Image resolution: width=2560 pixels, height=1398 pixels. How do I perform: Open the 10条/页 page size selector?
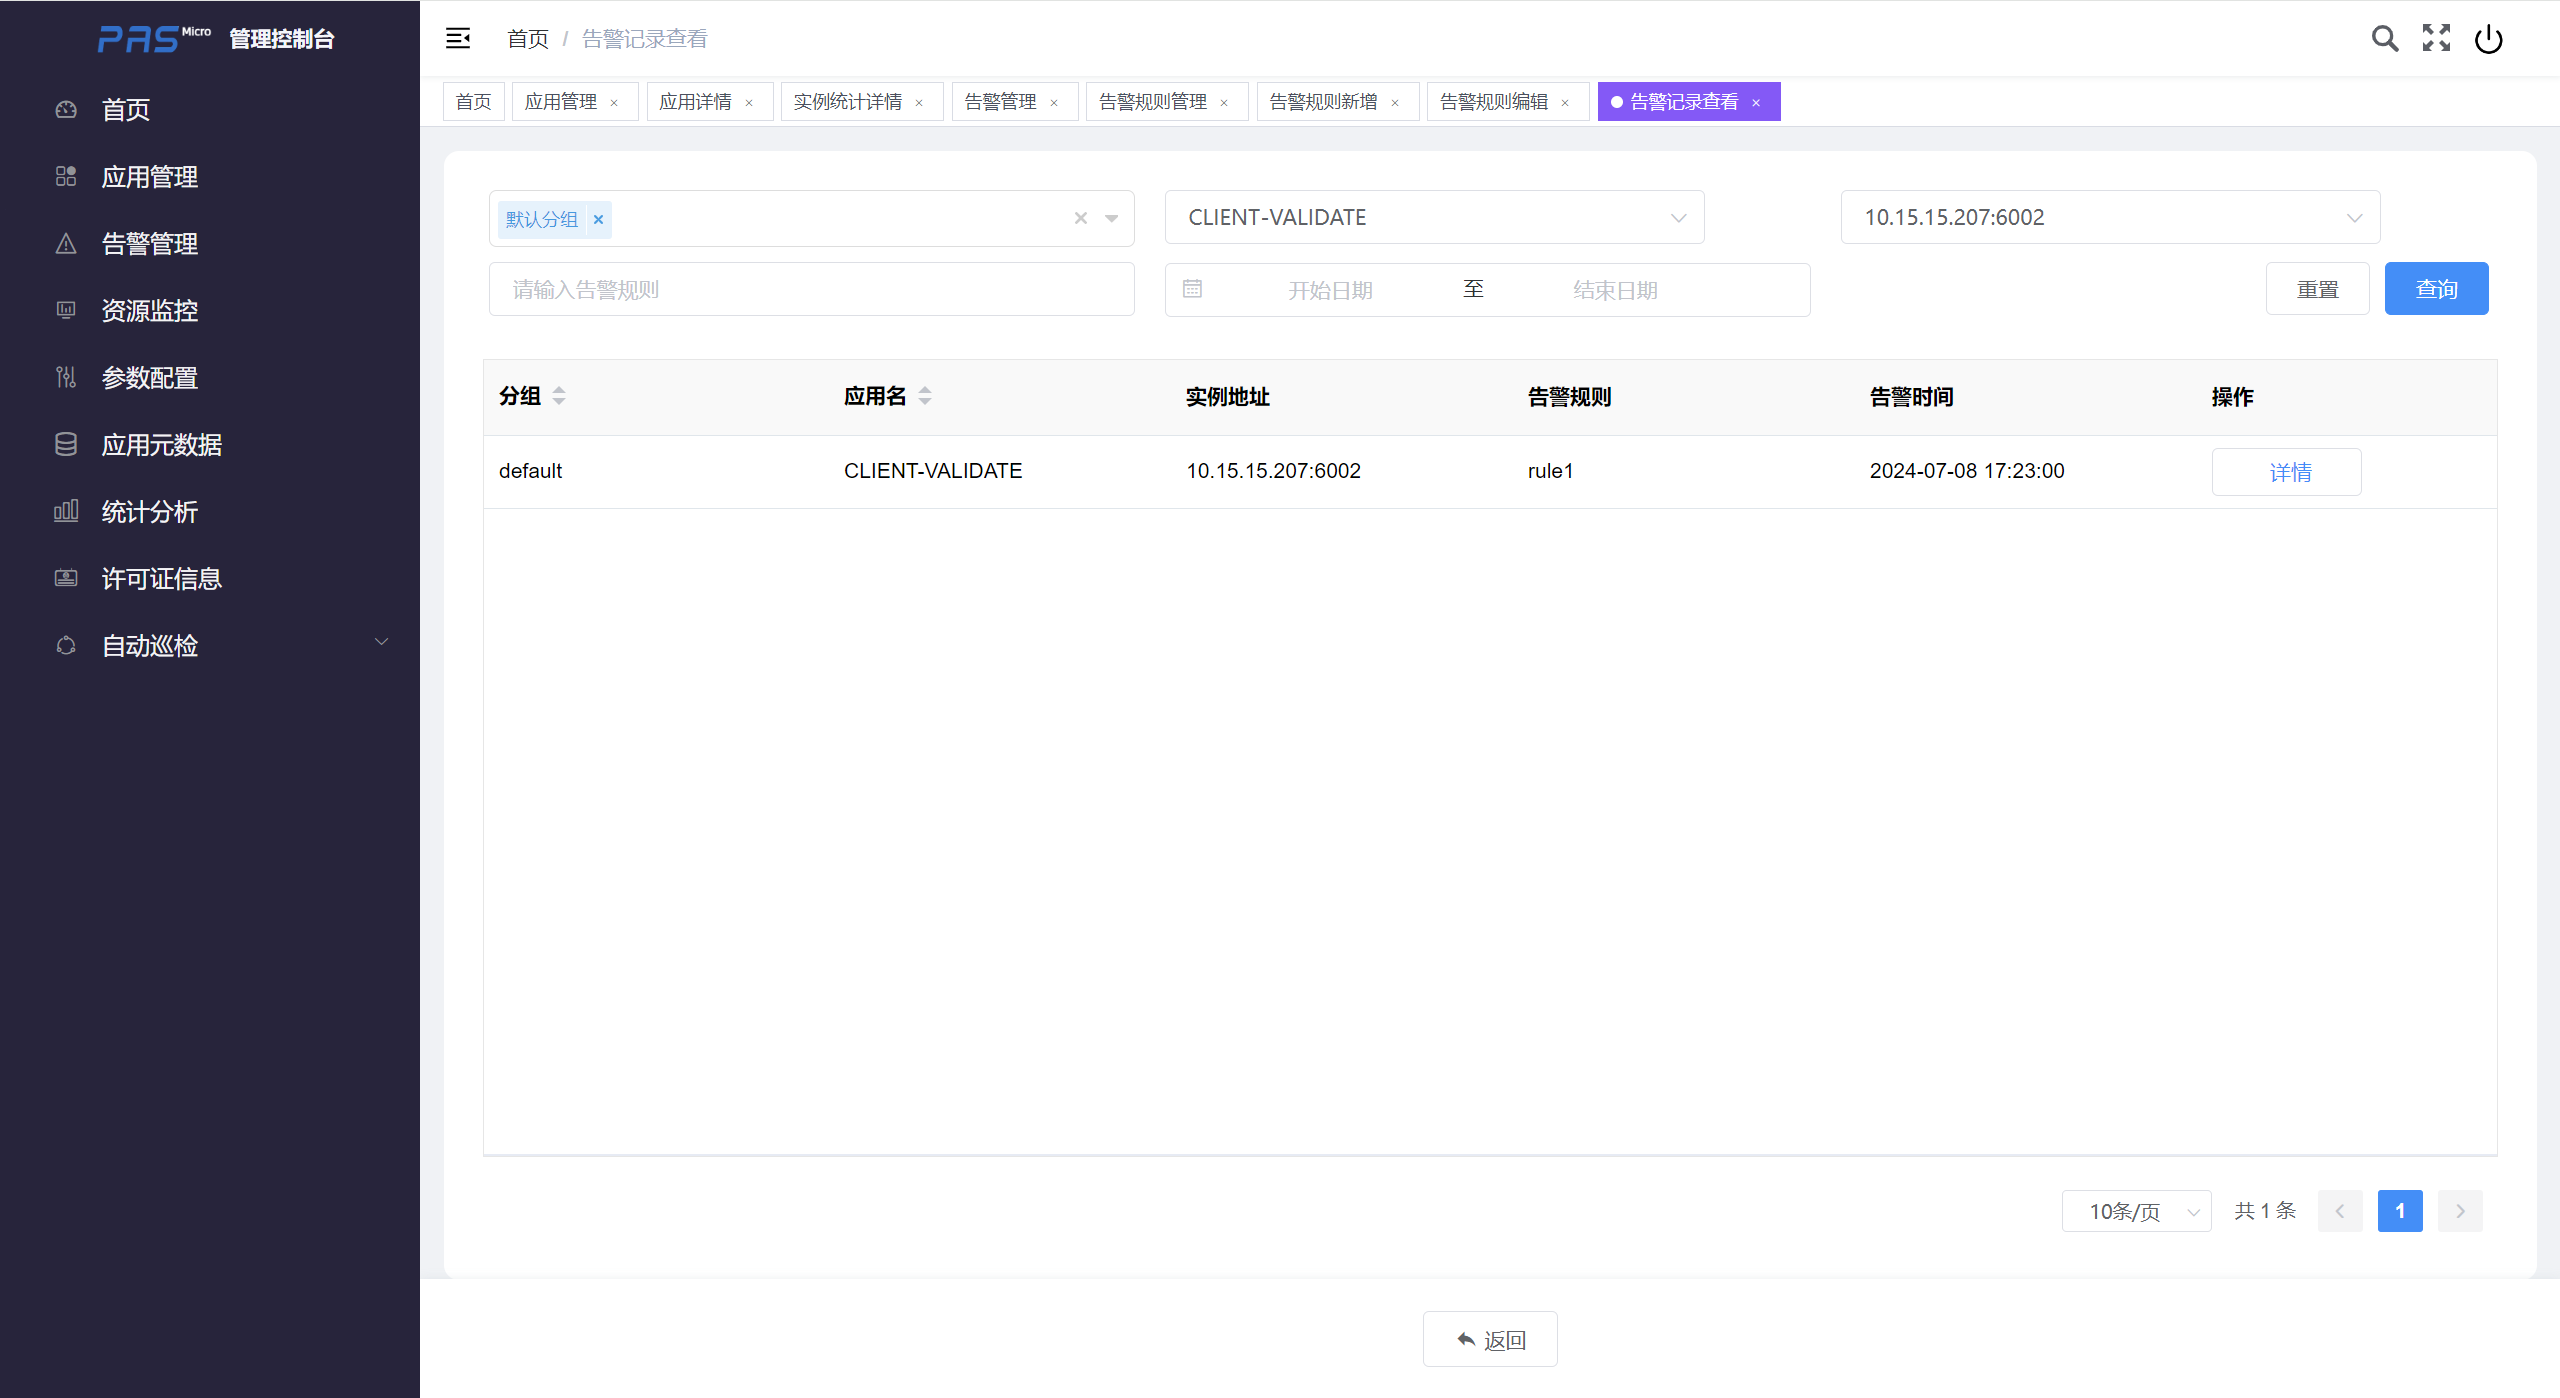coord(2136,1211)
